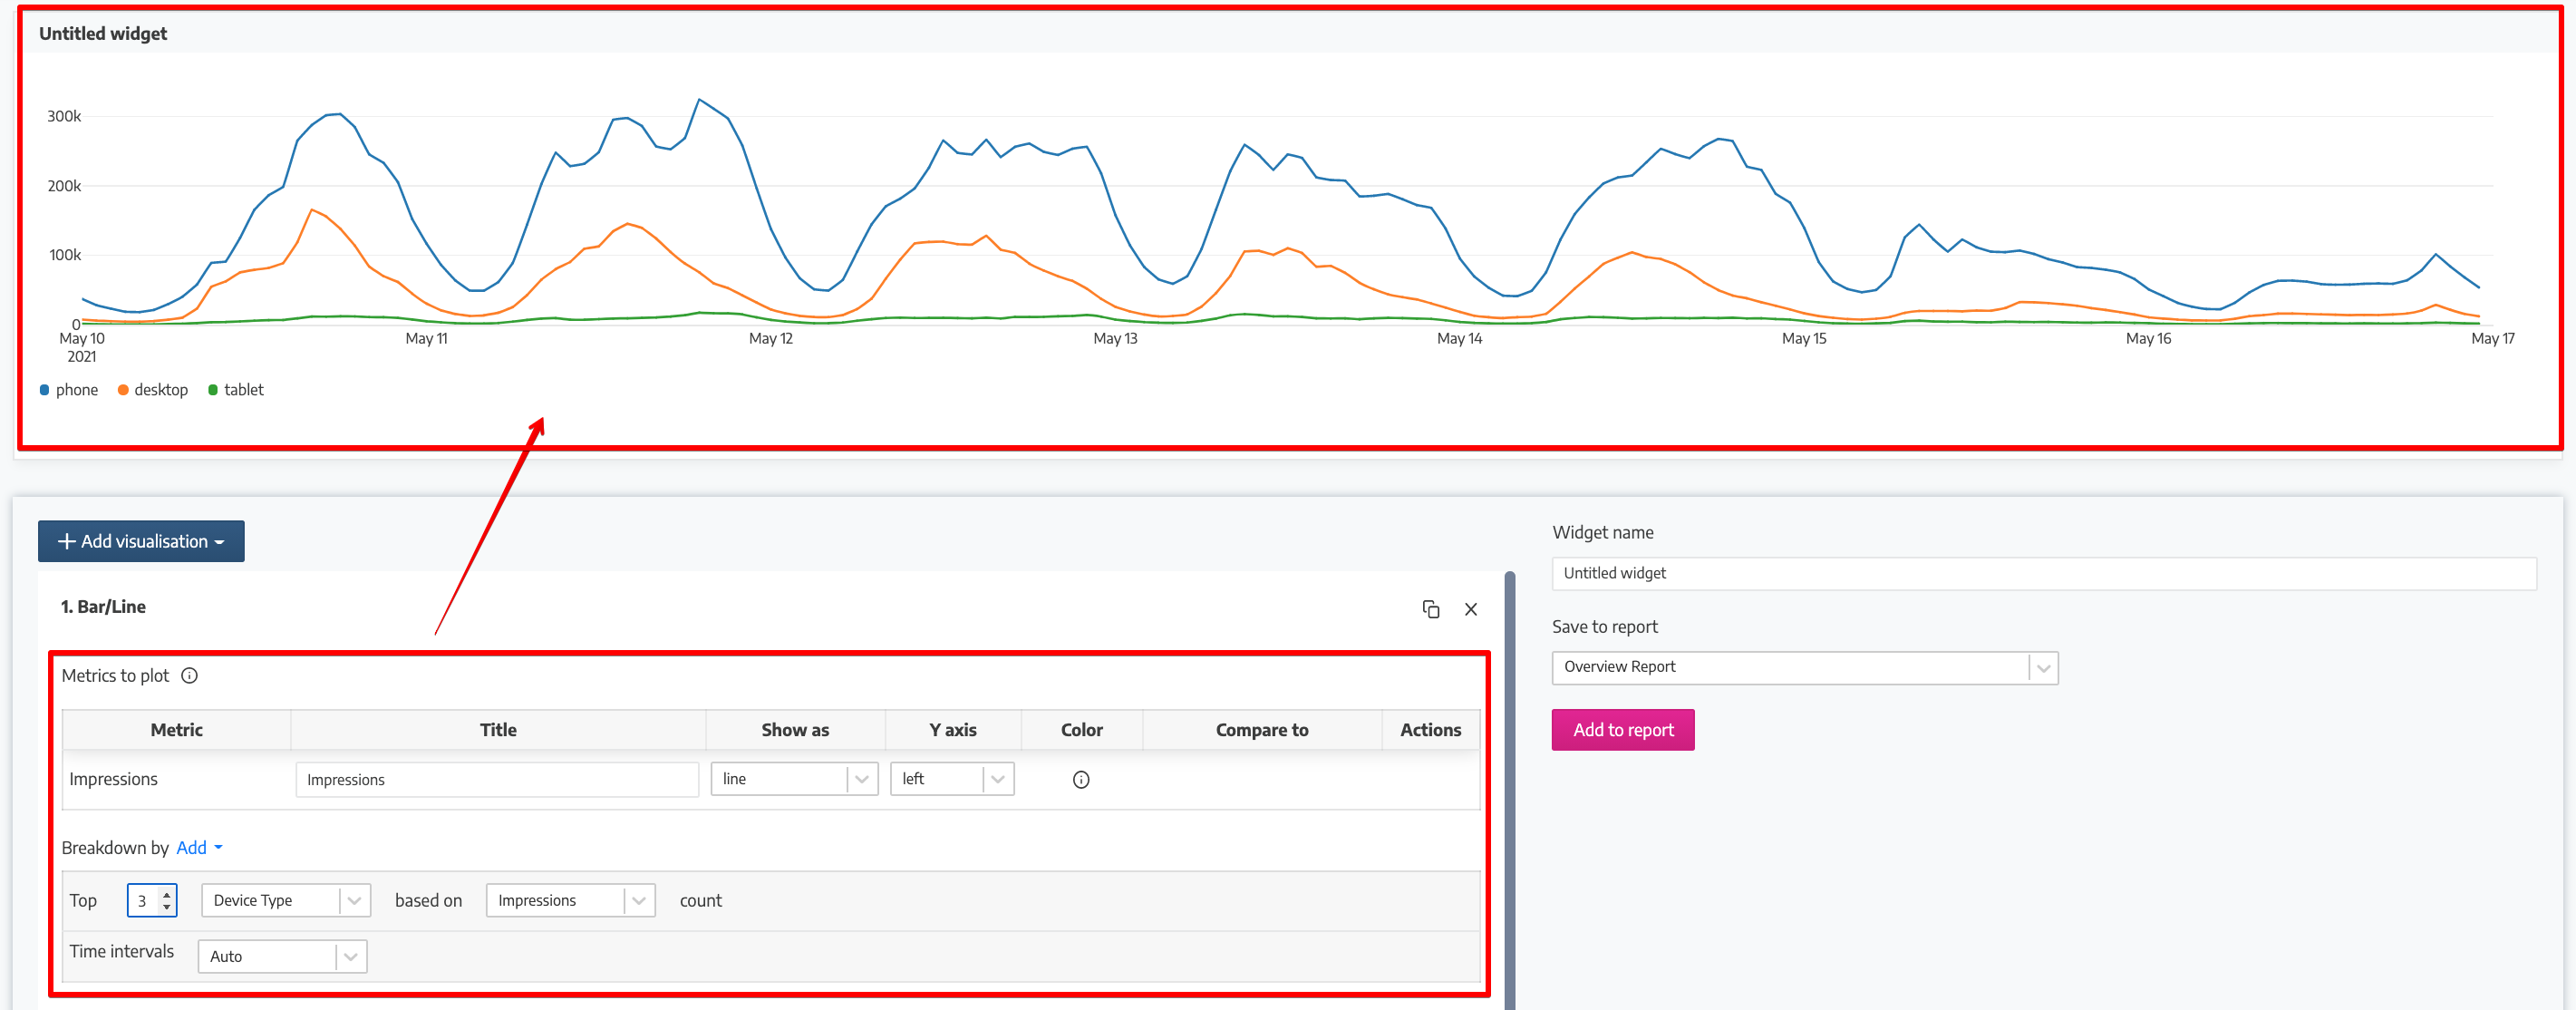The height and width of the screenshot is (1010, 2576).
Task: Open the Save to report Overview Report dropdown
Action: coord(1804,667)
